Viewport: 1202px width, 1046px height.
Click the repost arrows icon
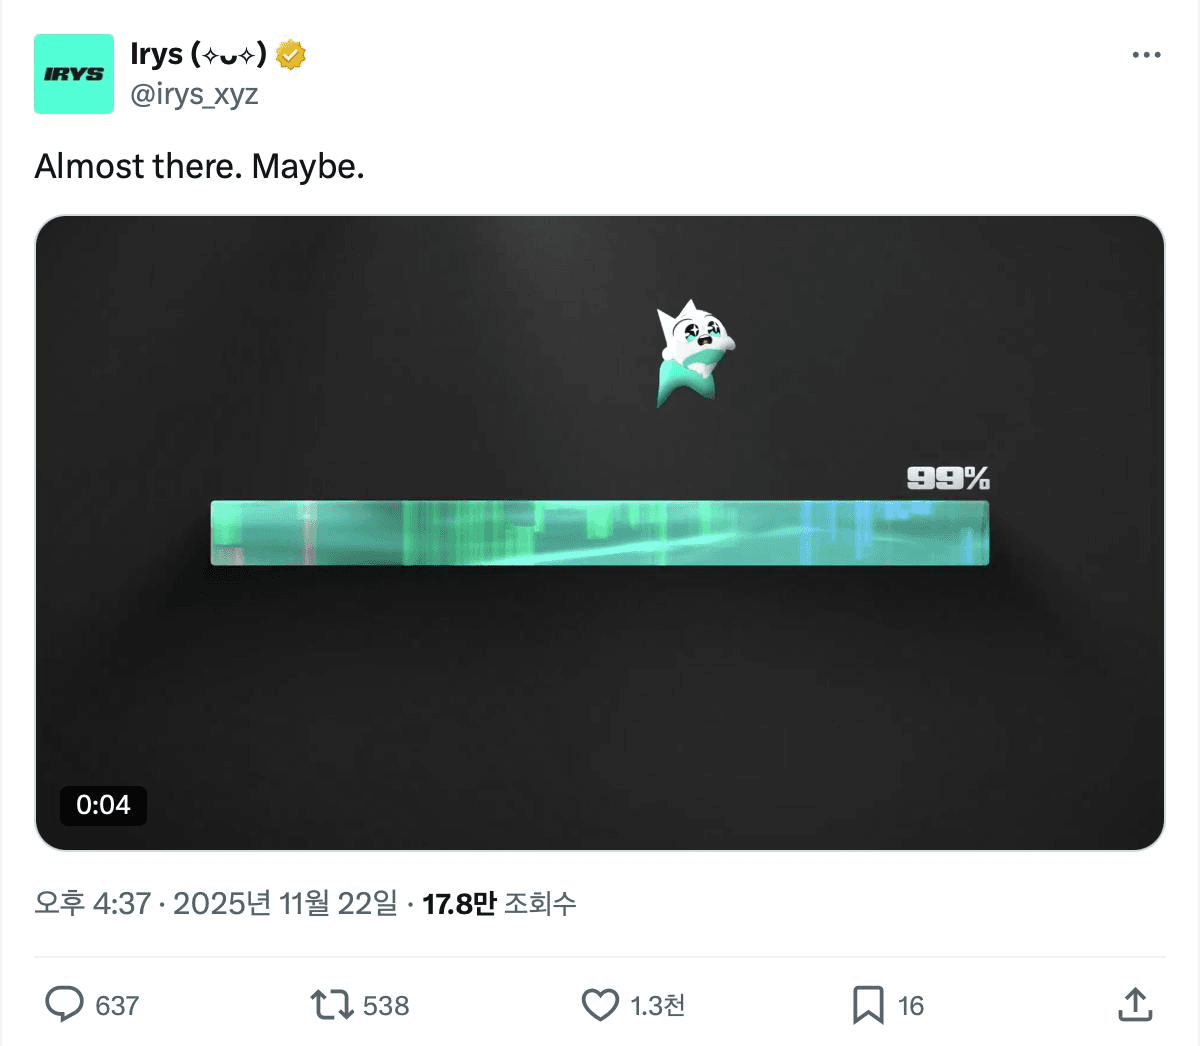pos(332,1004)
